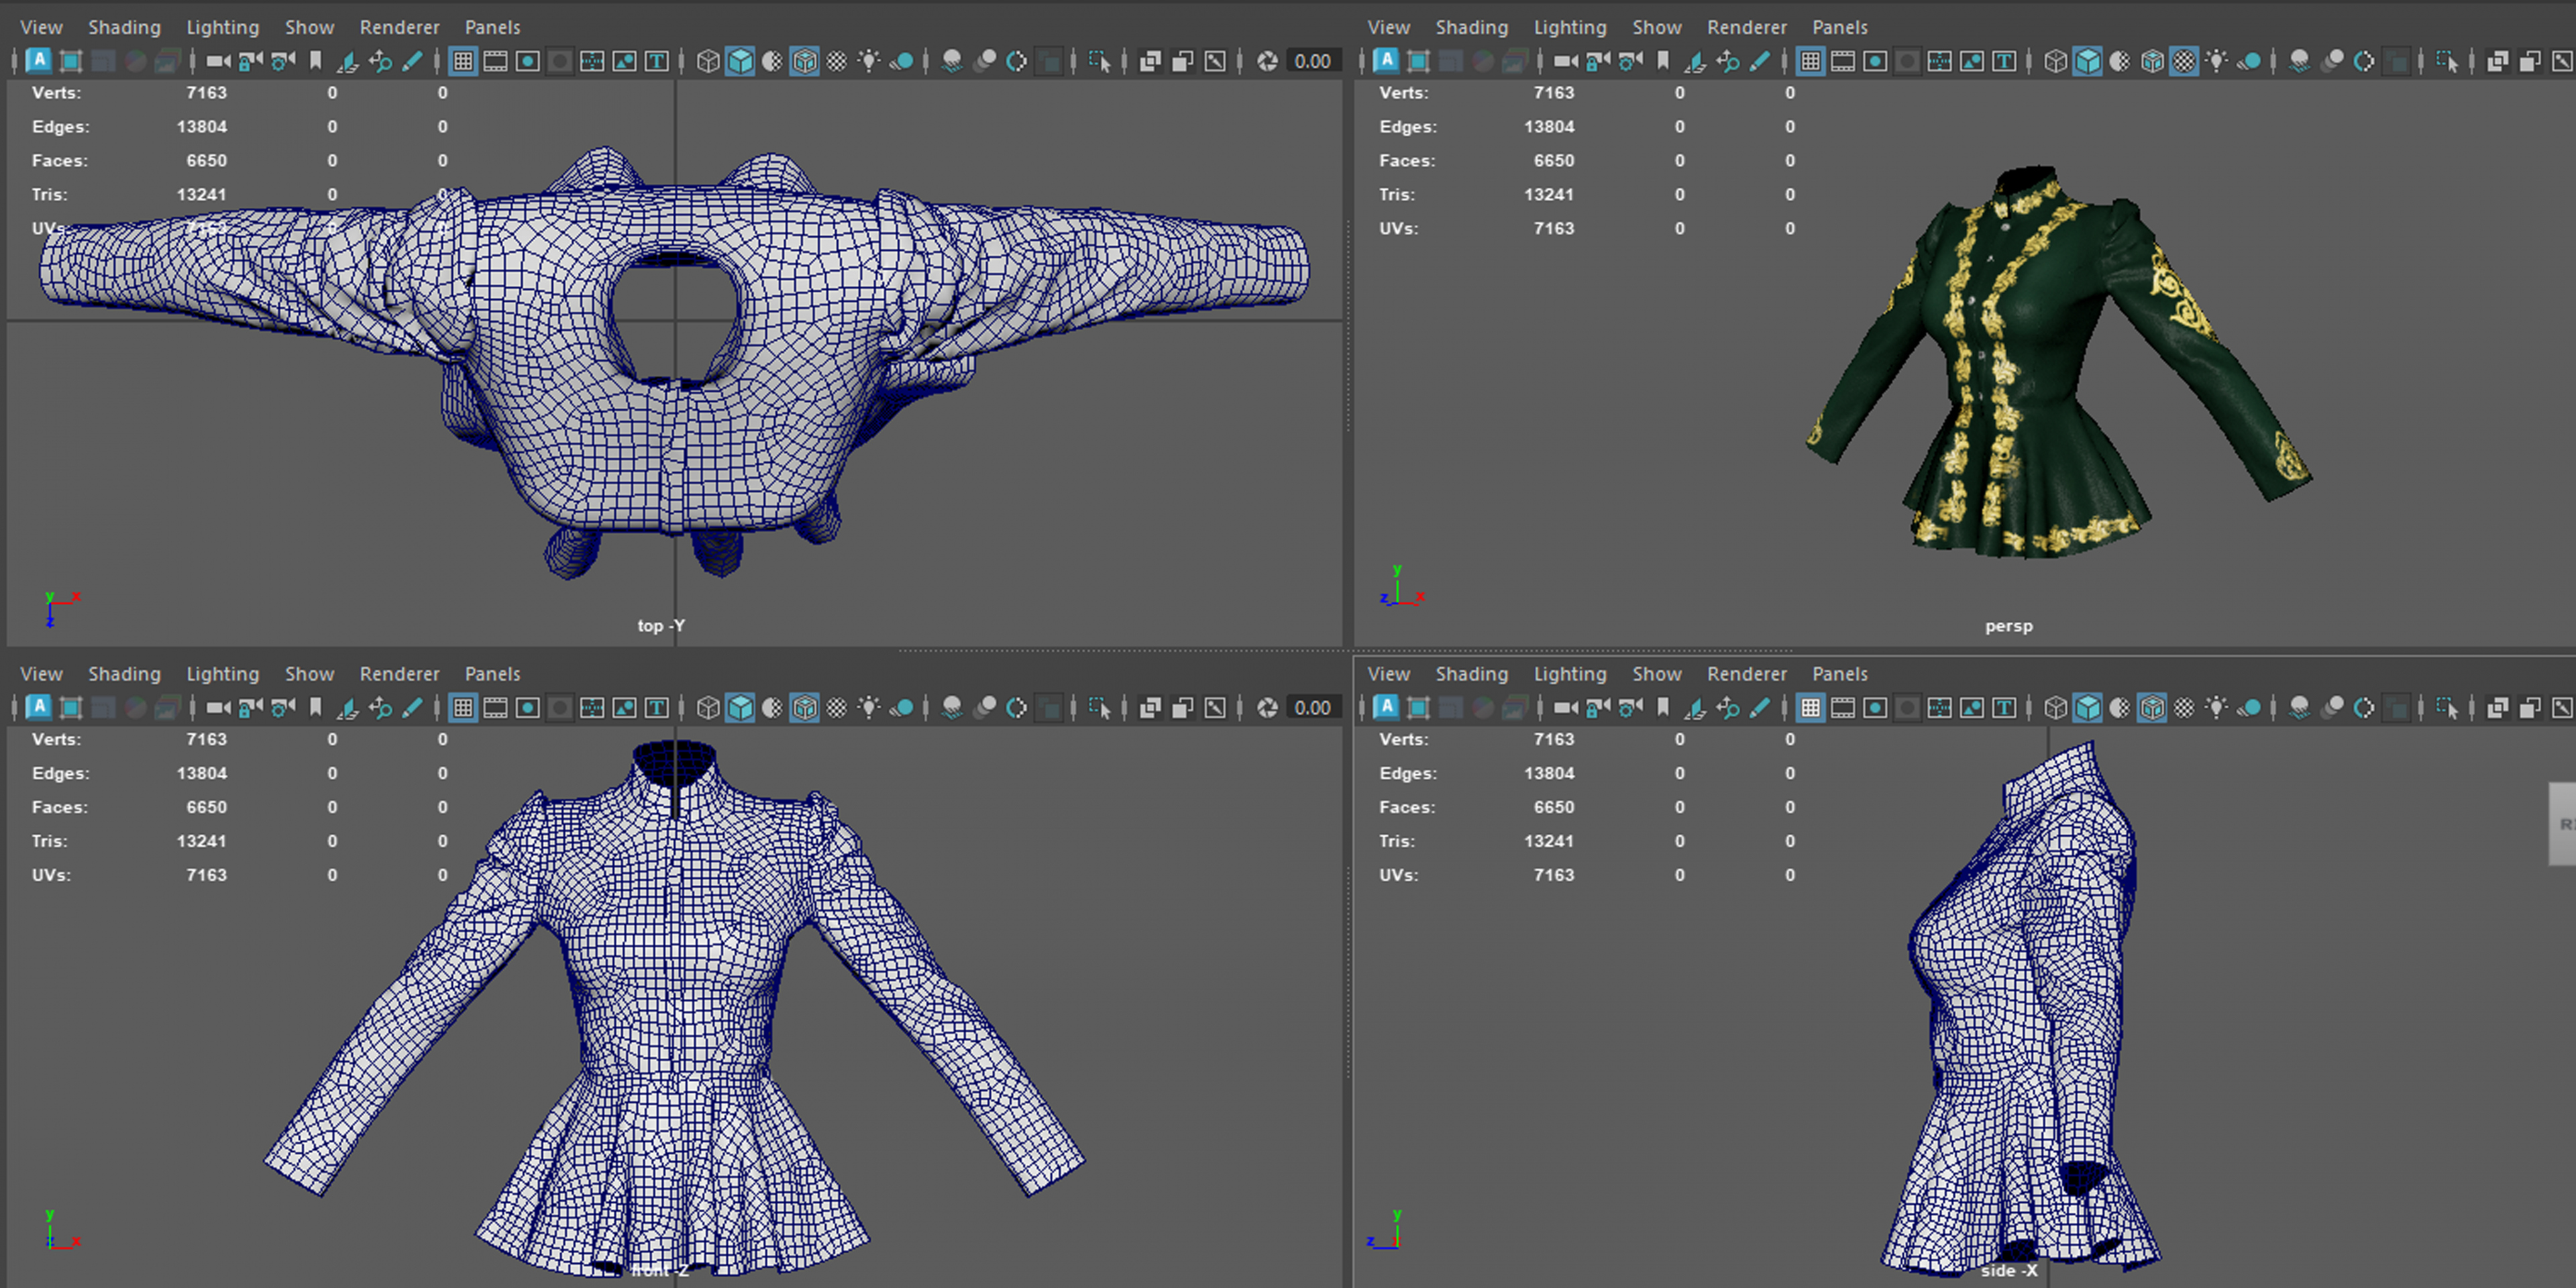Image resolution: width=2576 pixels, height=1288 pixels.
Task: Click Shadows icon in side panel toolbar
Action: (2249, 708)
